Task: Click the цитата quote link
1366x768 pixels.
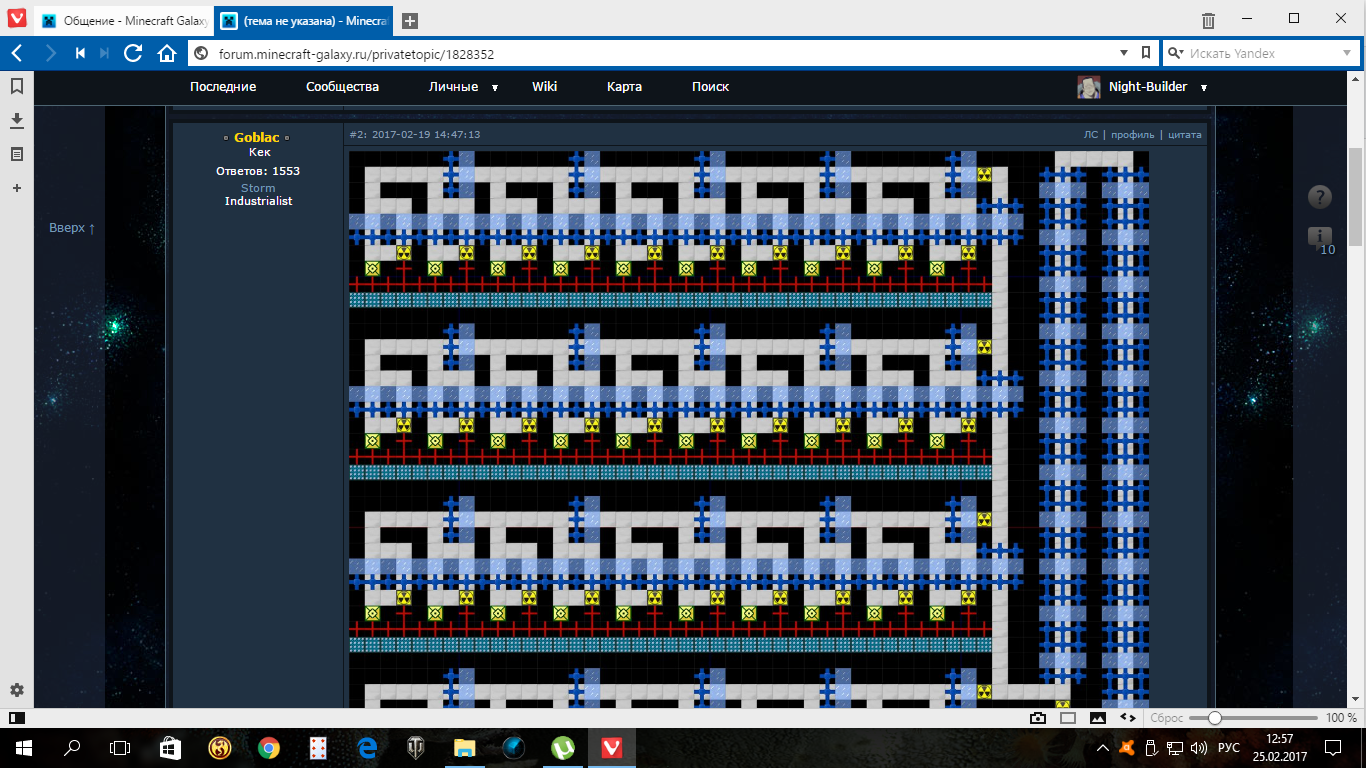Action: [x=1185, y=134]
